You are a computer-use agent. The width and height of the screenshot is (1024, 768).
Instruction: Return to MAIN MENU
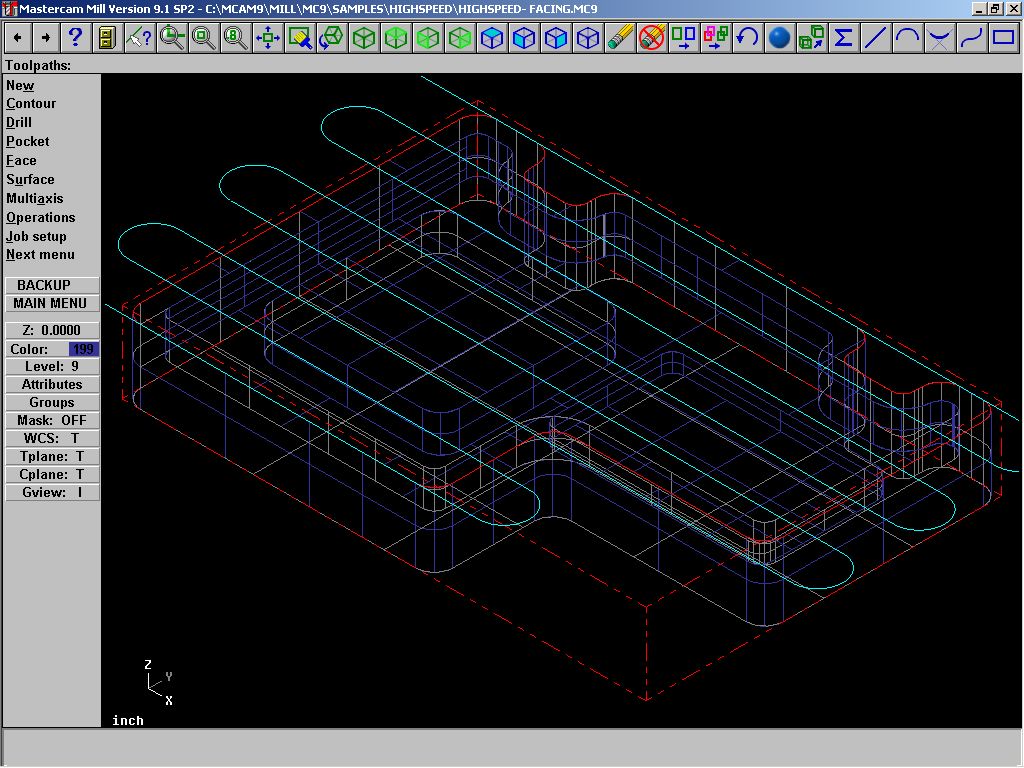52,304
